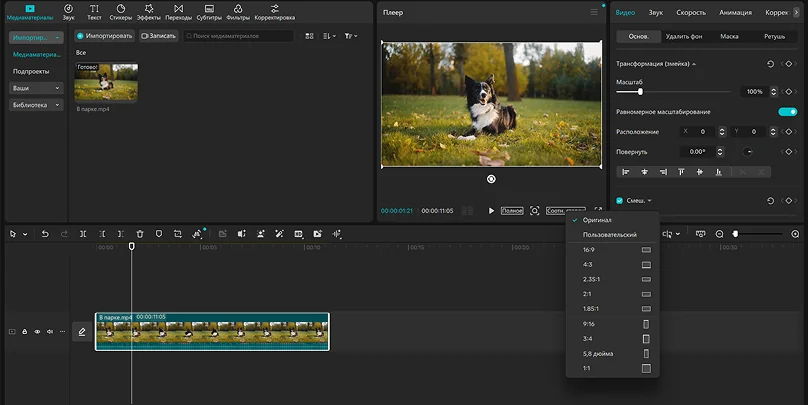Click the marker shield icon in timeline toolbar

tap(159, 234)
